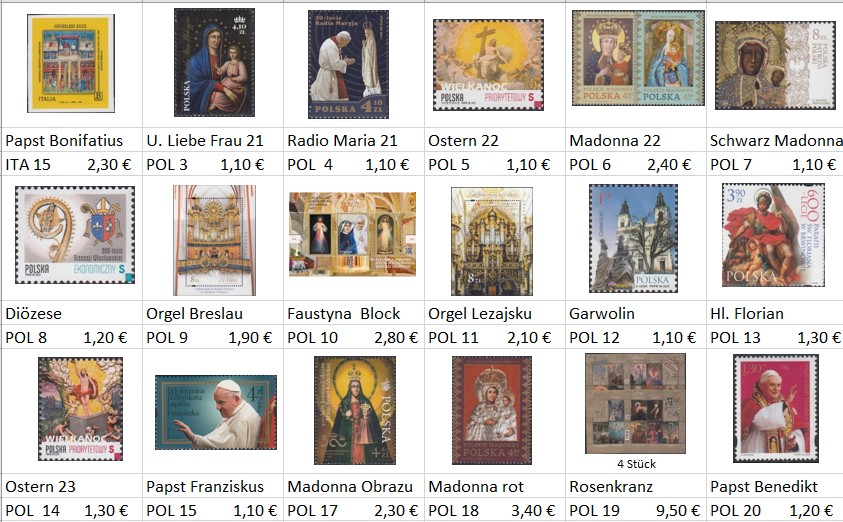This screenshot has height=522, width=843.
Task: Select the Orgel Breslau stamp image
Action: (x=213, y=240)
